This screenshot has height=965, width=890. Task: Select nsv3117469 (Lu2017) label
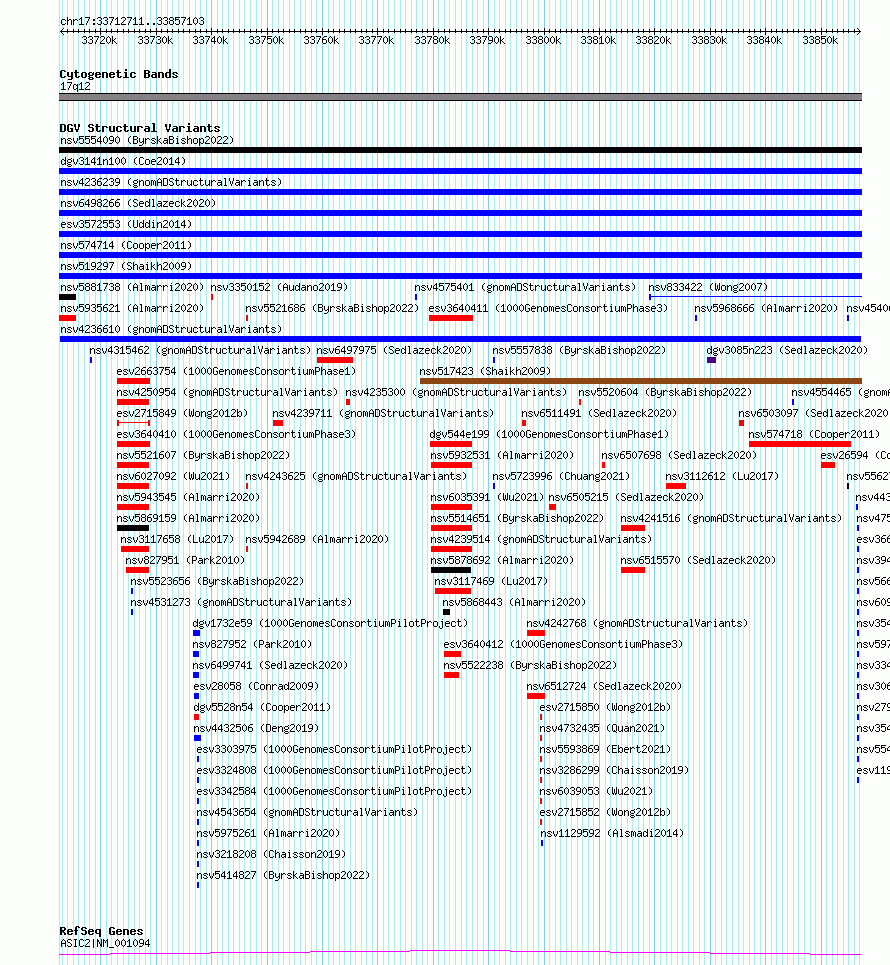tap(491, 581)
